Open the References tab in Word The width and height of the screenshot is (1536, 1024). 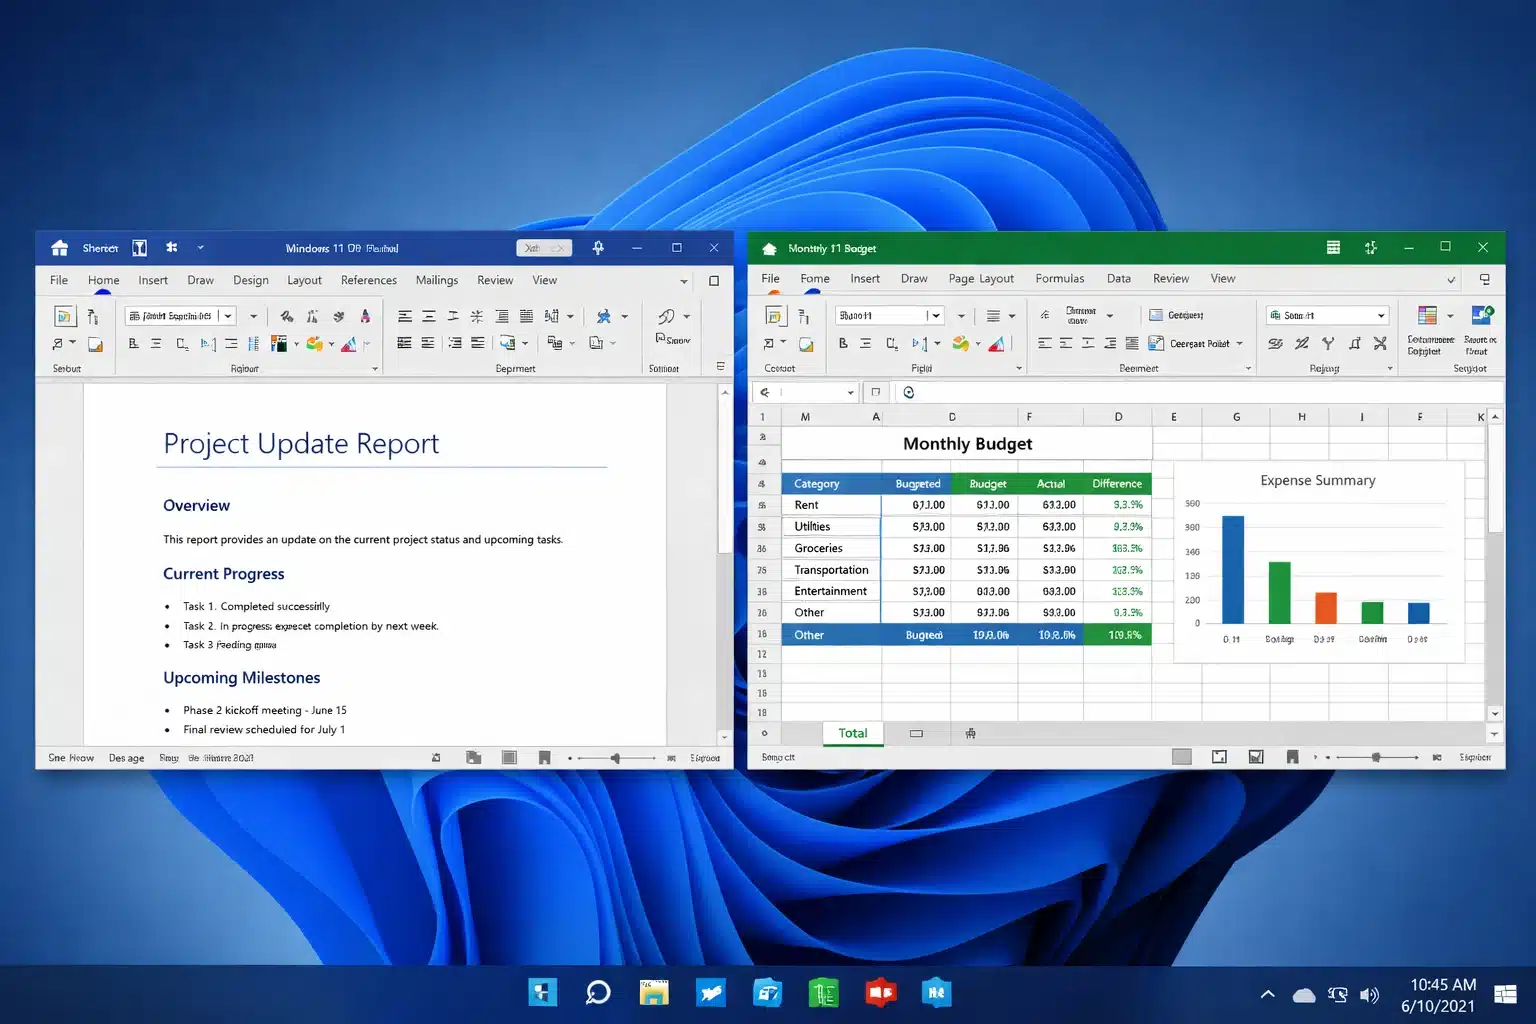(368, 280)
